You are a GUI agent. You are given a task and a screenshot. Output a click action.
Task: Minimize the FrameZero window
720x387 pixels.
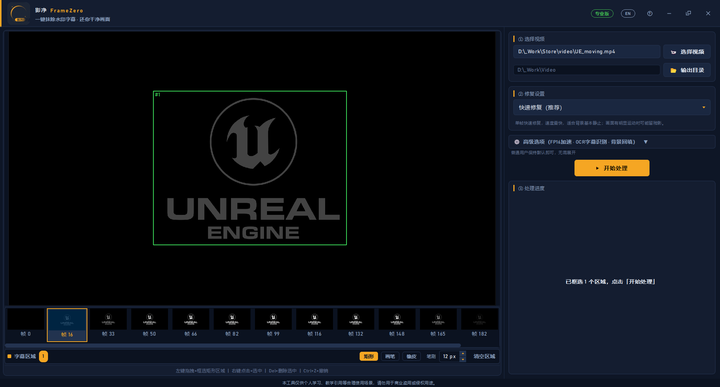point(669,13)
